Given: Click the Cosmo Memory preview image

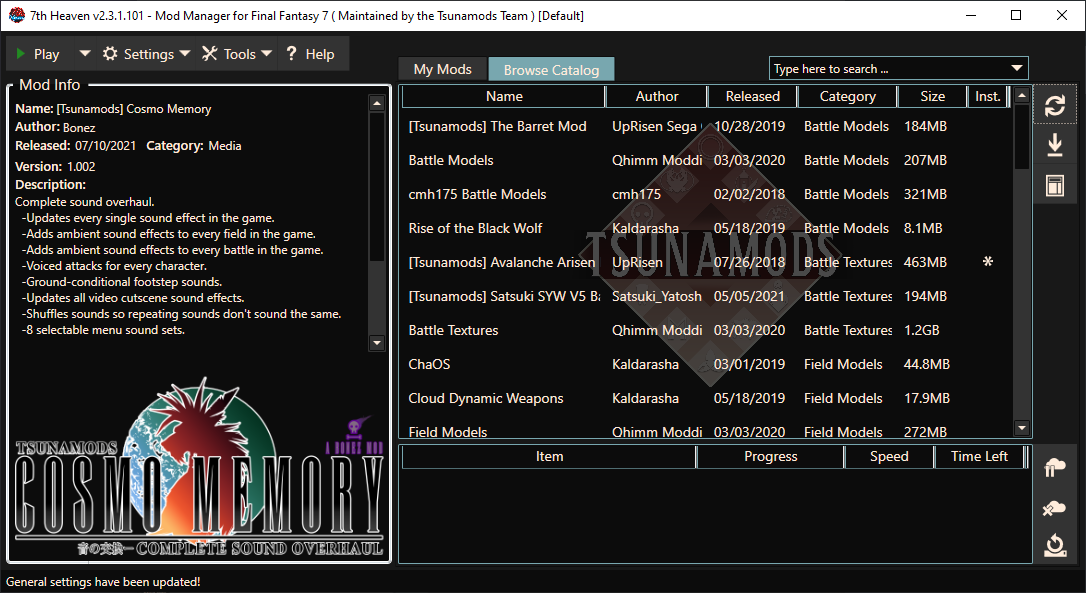Looking at the screenshot, I should pyautogui.click(x=199, y=468).
